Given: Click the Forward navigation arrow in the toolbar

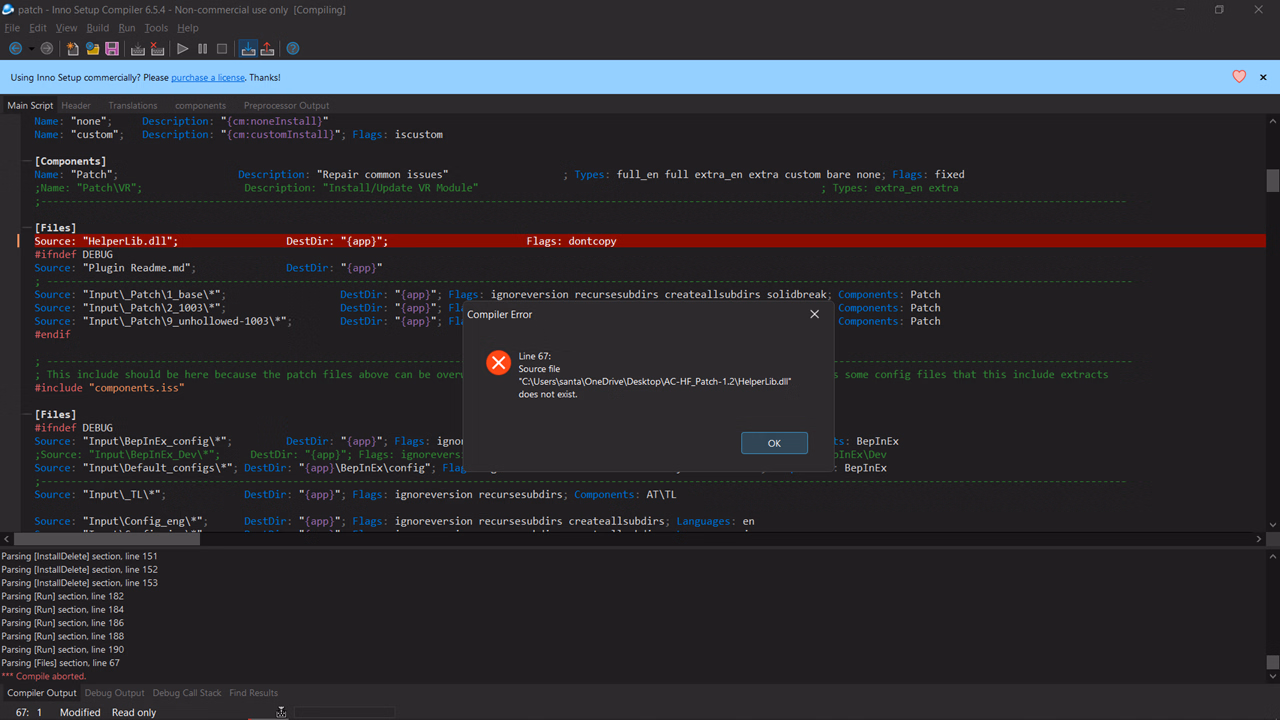Looking at the screenshot, I should click(47, 48).
